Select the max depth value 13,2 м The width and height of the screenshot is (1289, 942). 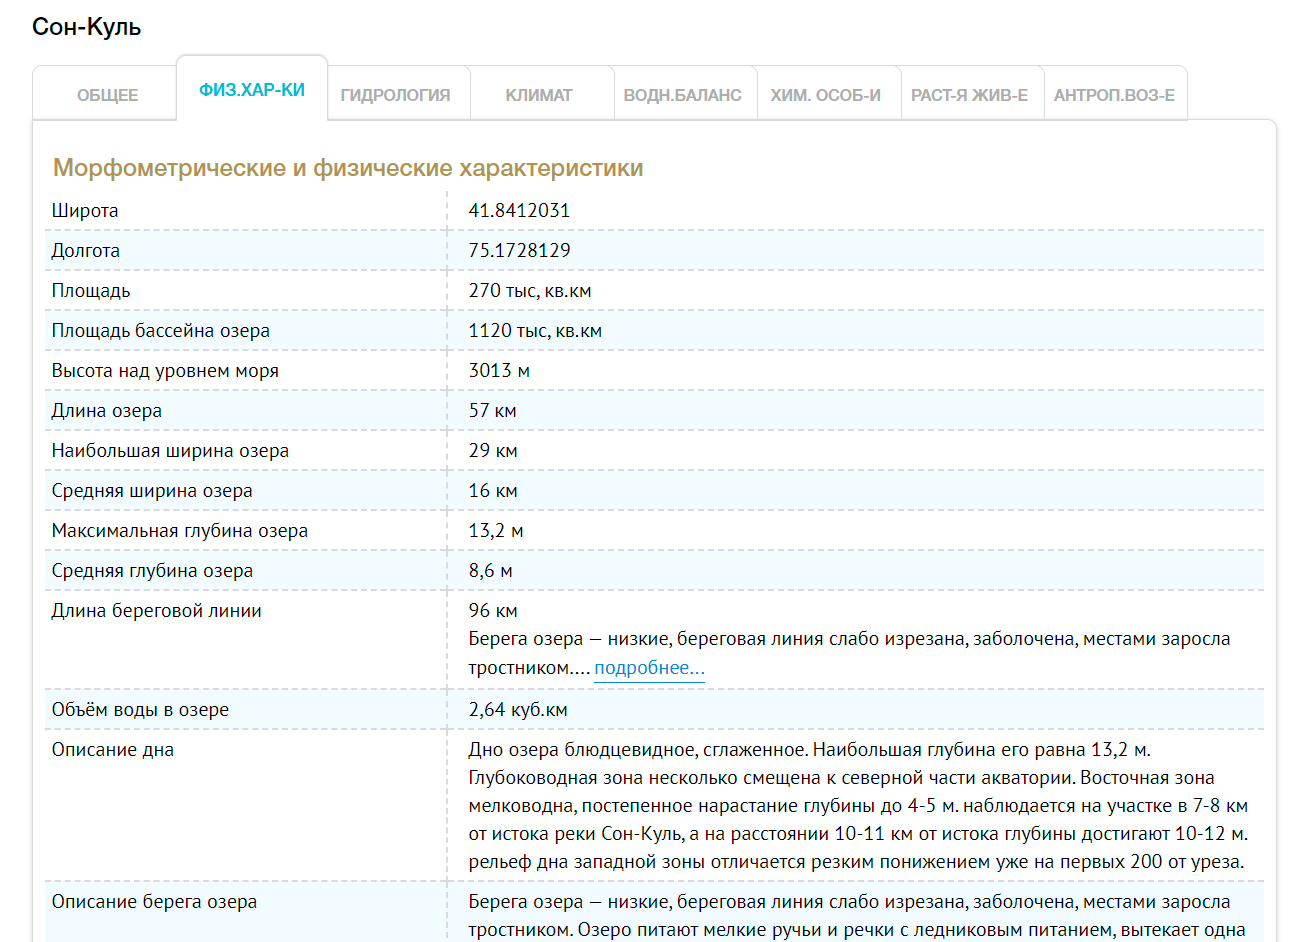[496, 531]
